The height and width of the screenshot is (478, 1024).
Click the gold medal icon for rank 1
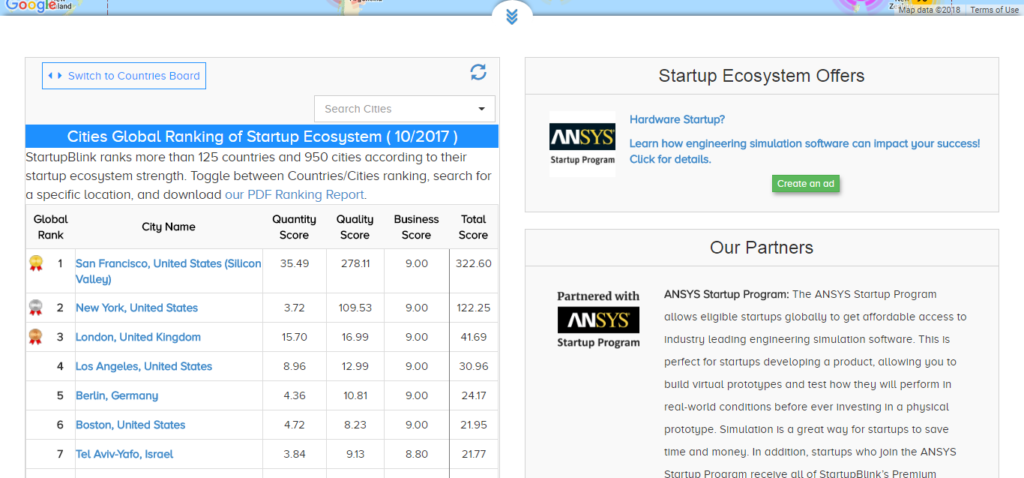click(x=37, y=264)
